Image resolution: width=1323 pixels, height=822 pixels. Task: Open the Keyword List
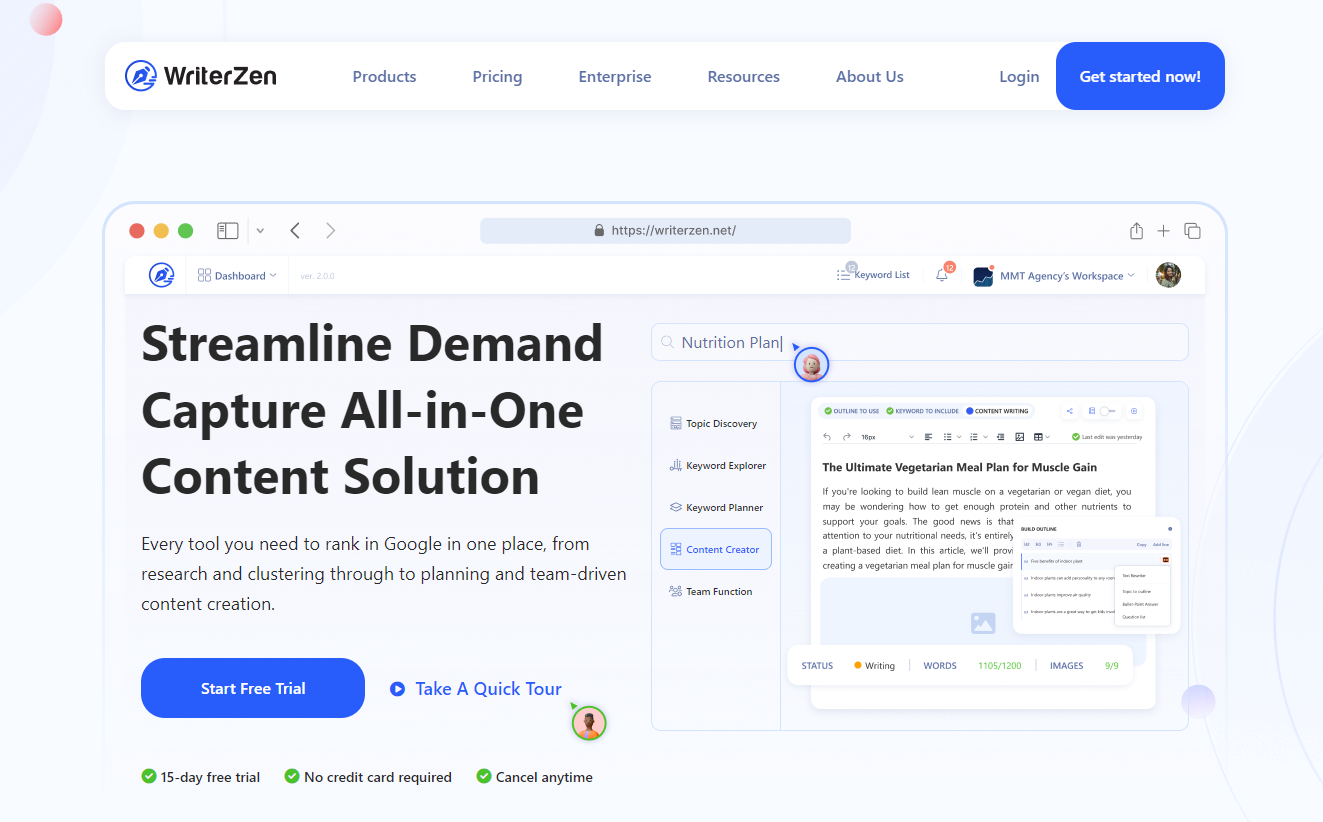click(873, 275)
